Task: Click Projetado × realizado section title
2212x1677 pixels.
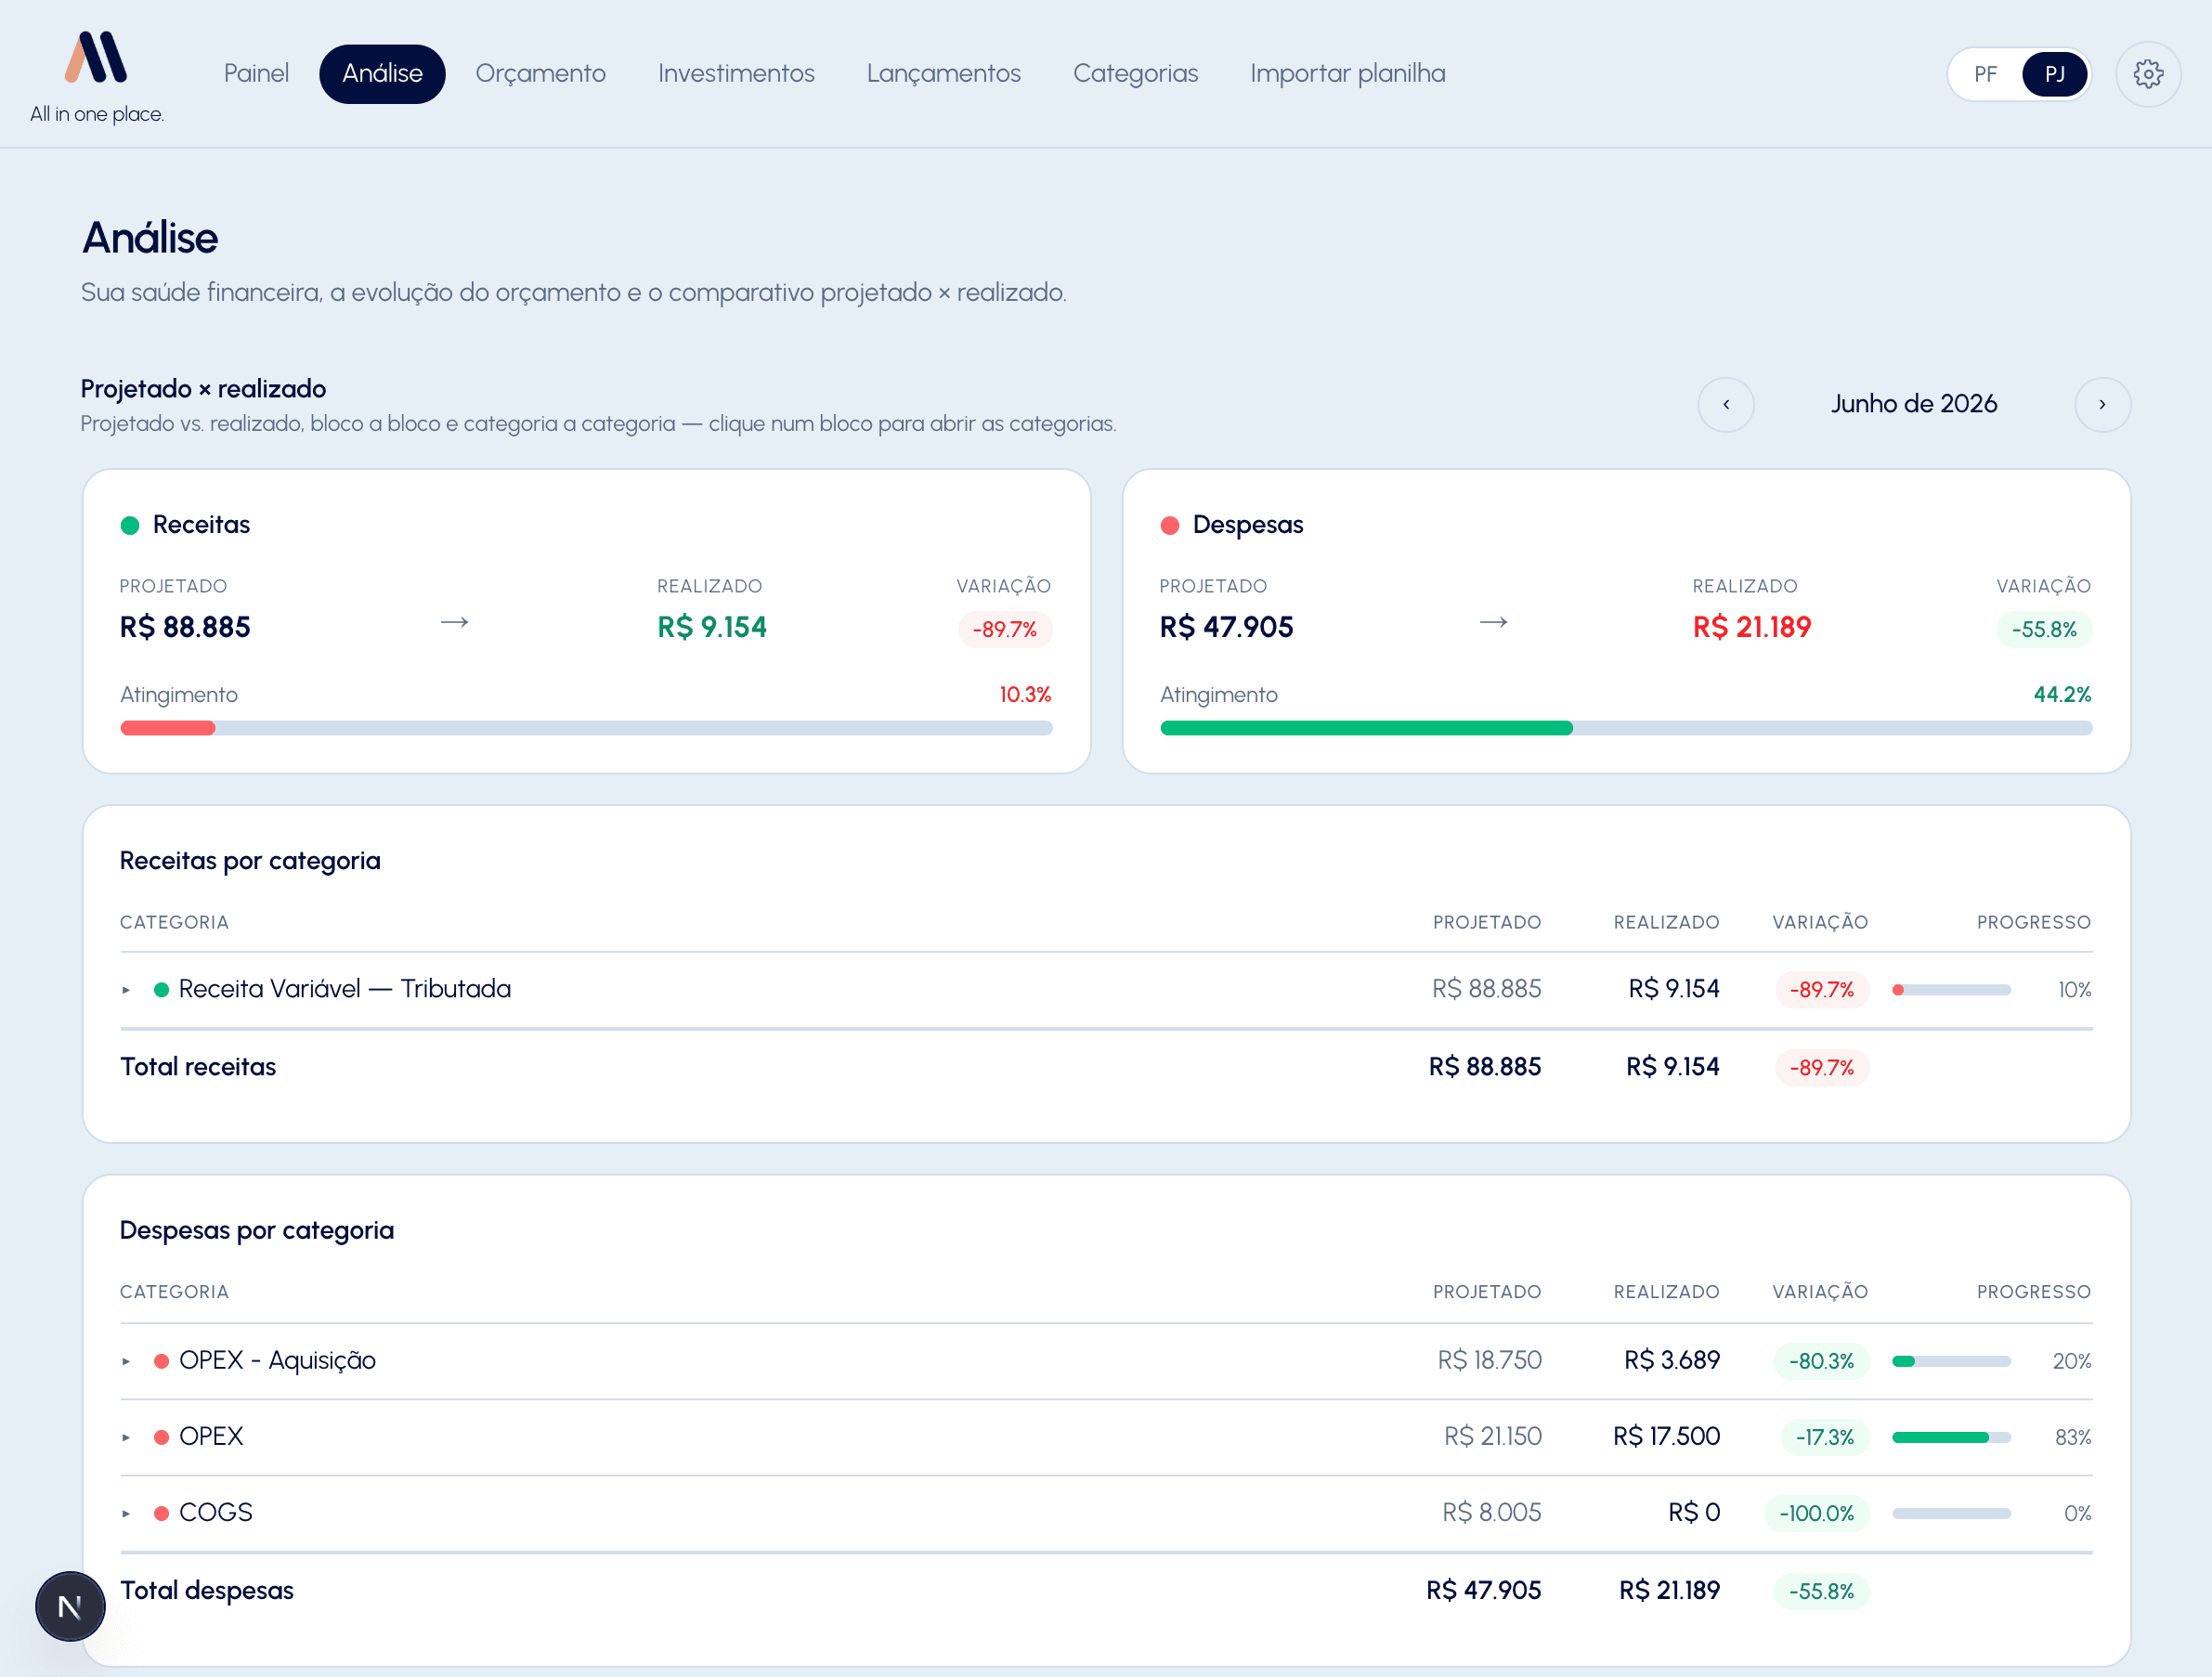Action: pyautogui.click(x=203, y=388)
